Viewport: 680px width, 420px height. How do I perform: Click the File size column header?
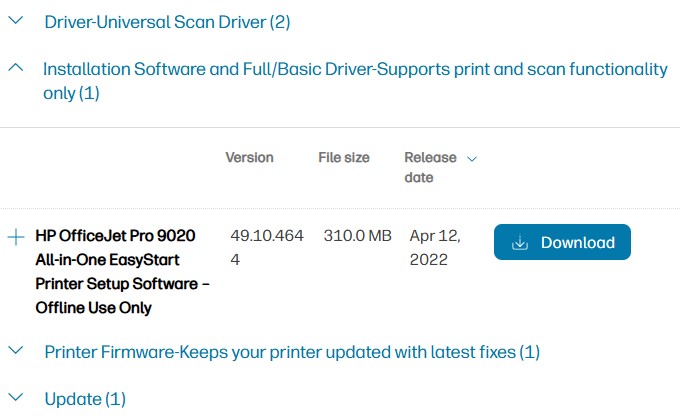344,158
